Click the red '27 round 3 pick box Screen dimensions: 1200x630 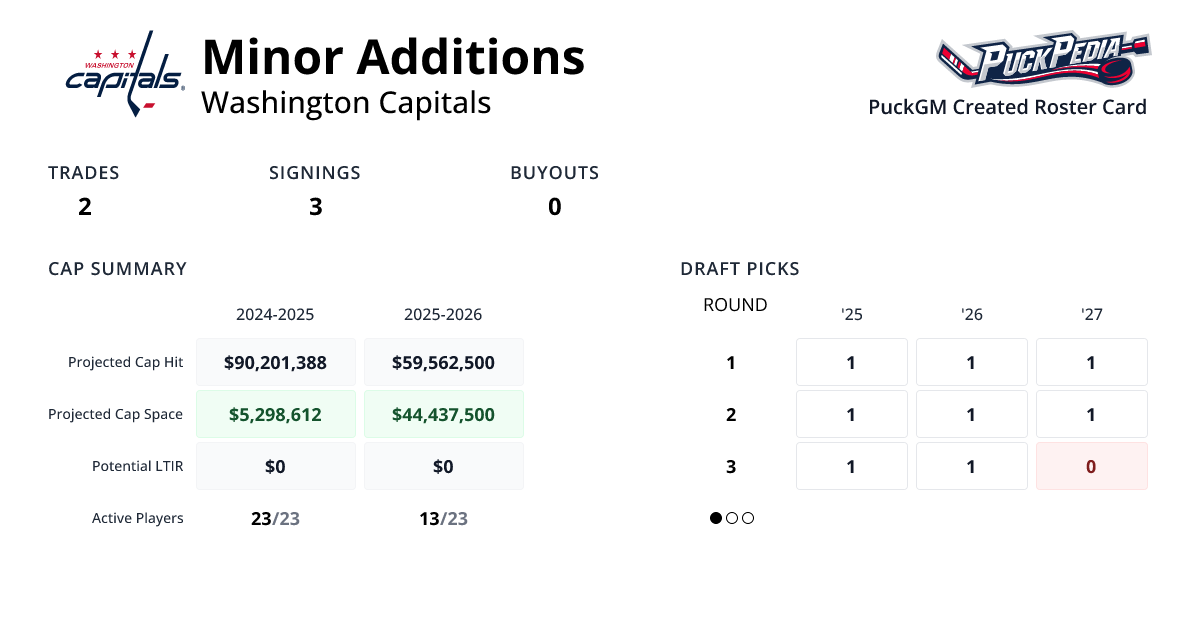pyautogui.click(x=1091, y=466)
